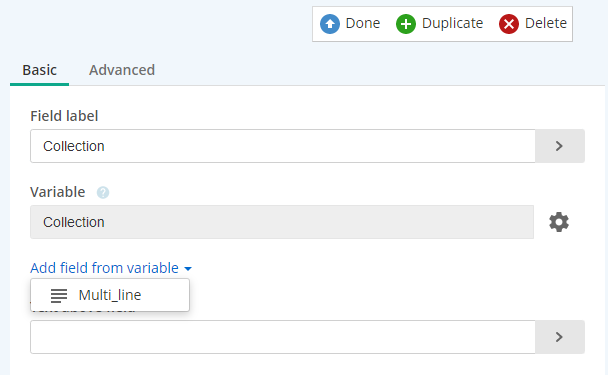Select Multi_line from the dropdown list
This screenshot has width=608, height=375.
[110, 295]
